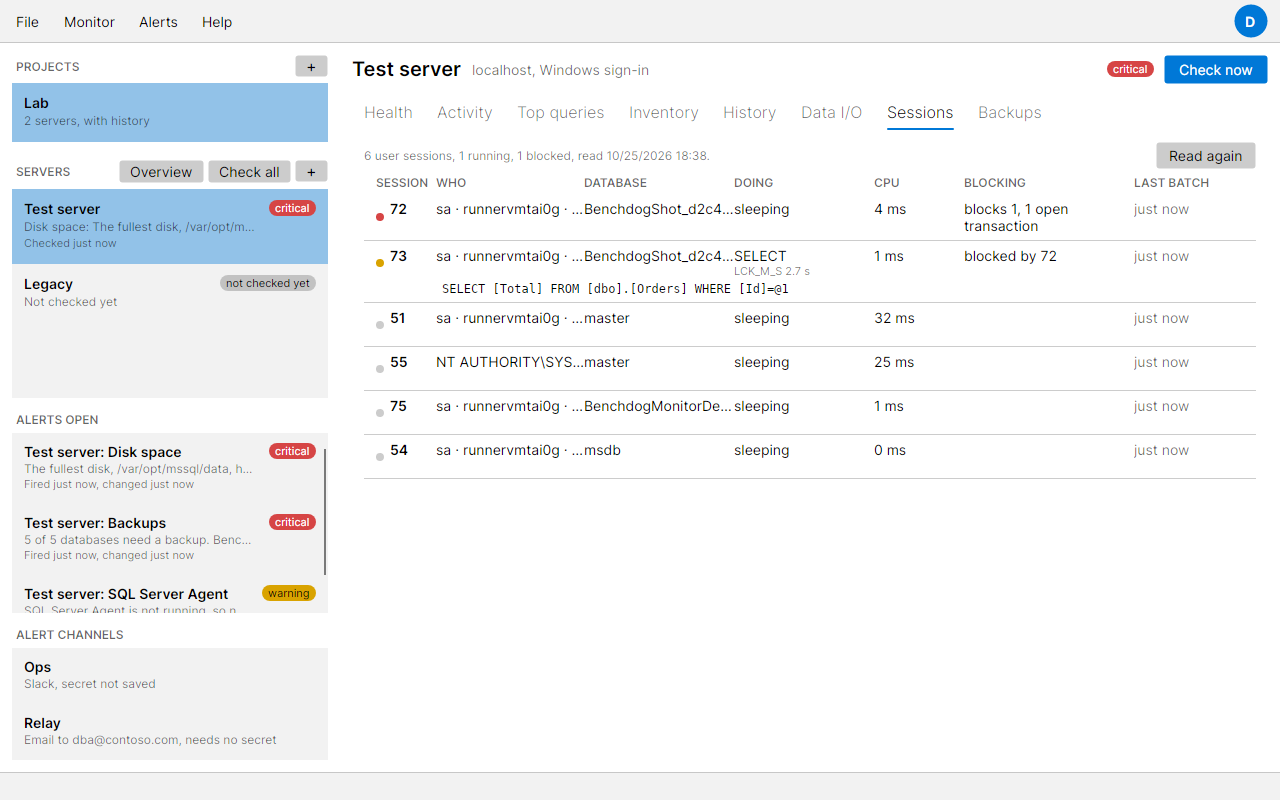Open the Help menu
This screenshot has height=800, width=1280.
click(217, 22)
